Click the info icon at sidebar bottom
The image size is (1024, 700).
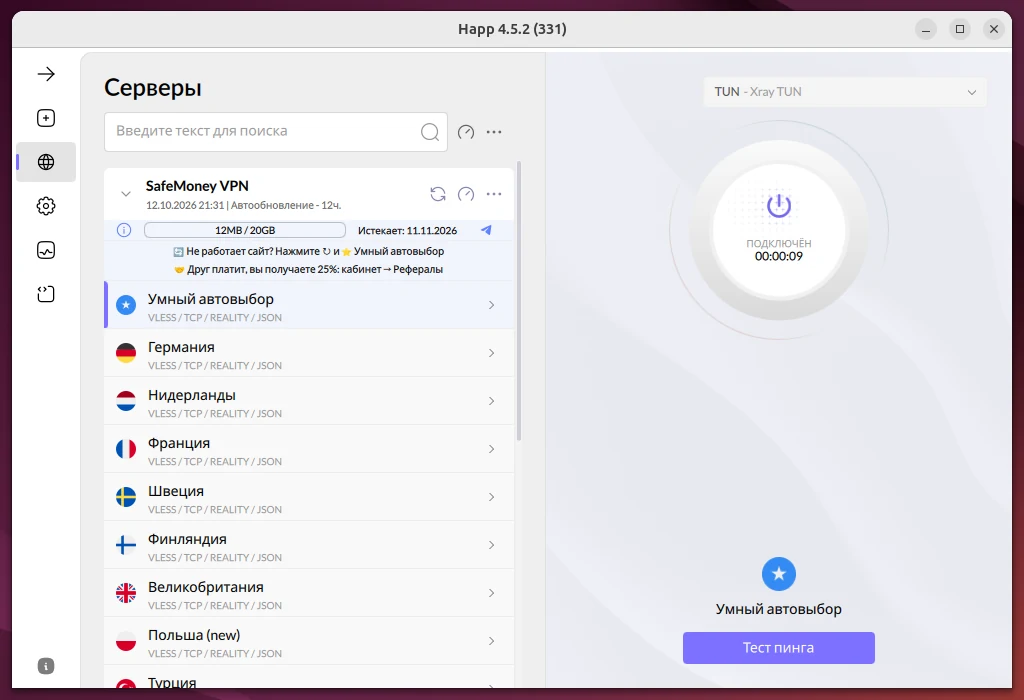[x=46, y=666]
